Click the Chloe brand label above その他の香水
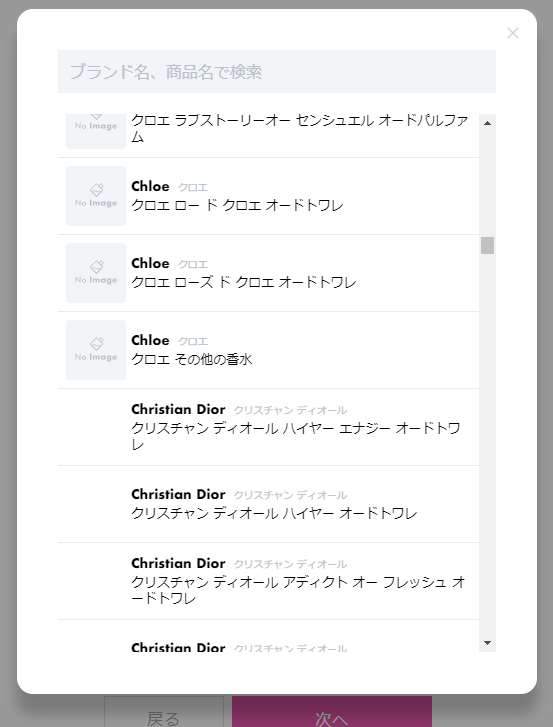The image size is (553, 727). (150, 340)
